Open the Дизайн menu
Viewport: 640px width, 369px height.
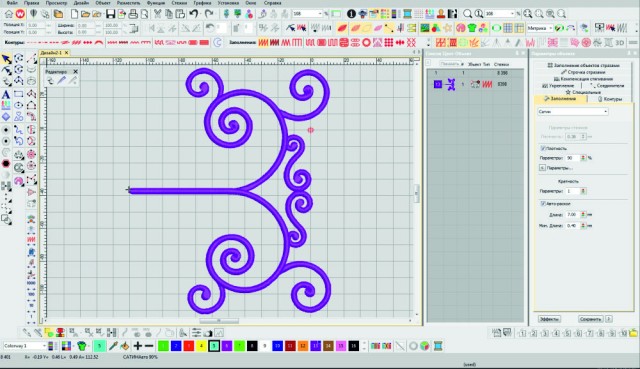click(x=81, y=3)
